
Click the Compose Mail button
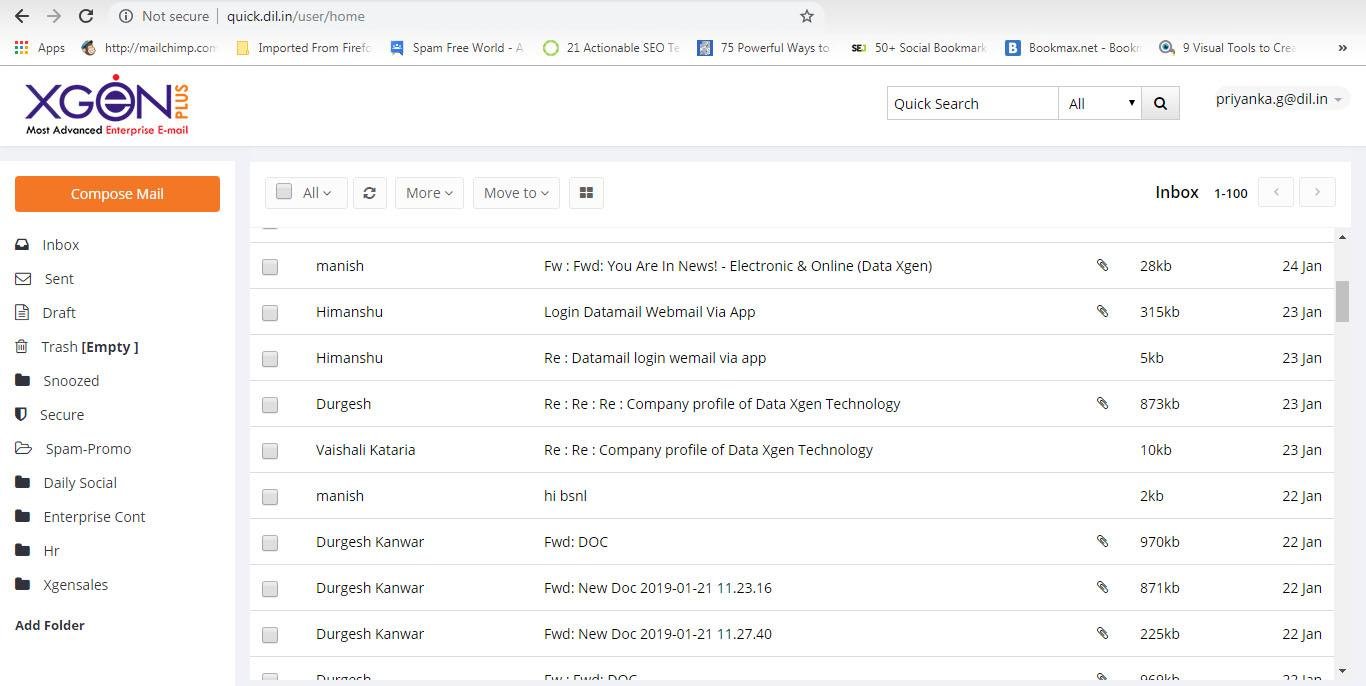tap(117, 193)
